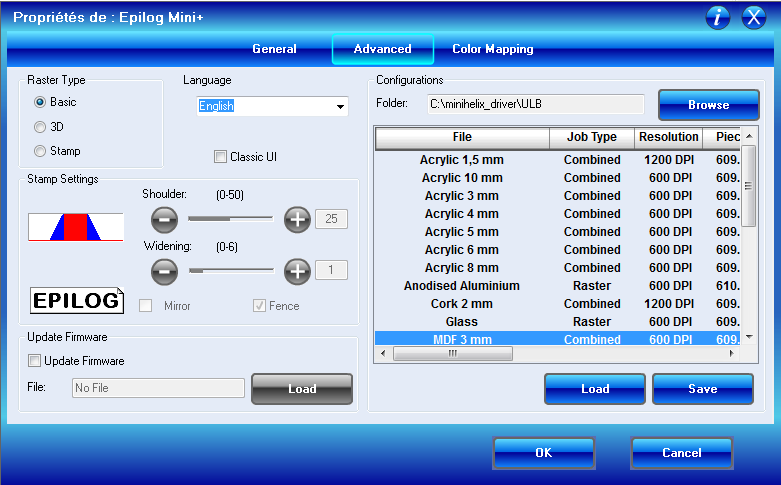
Task: Click Load button in Update Firmware section
Action: pos(302,389)
